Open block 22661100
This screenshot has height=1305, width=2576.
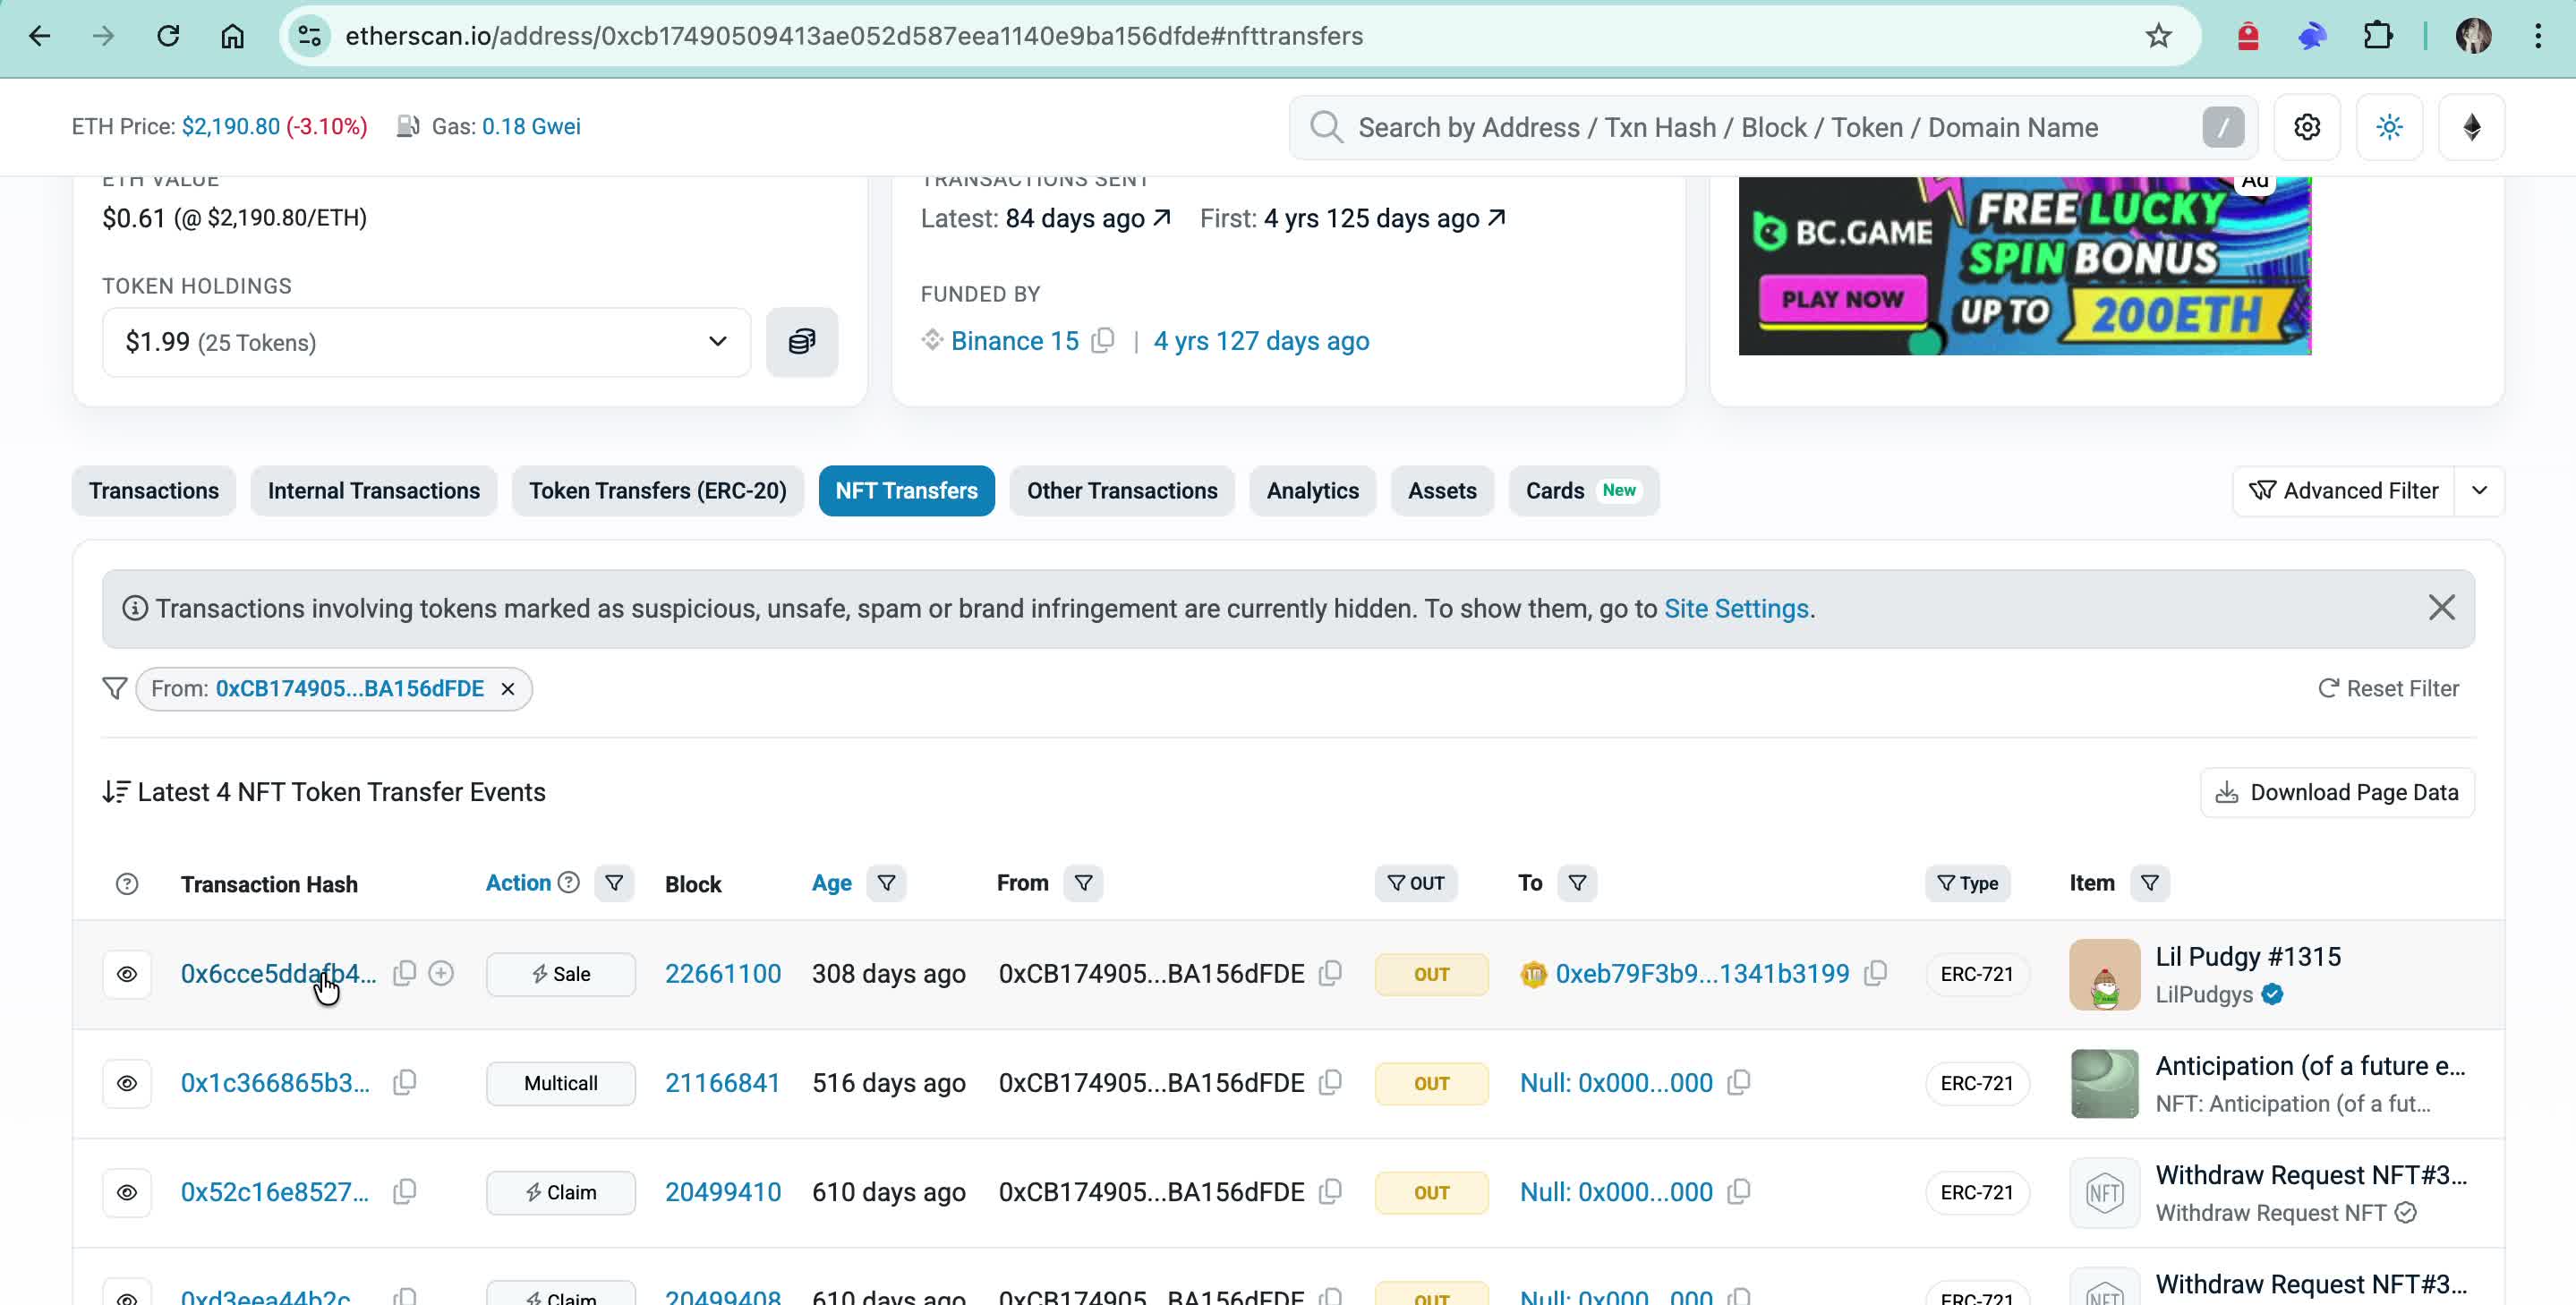pos(723,973)
